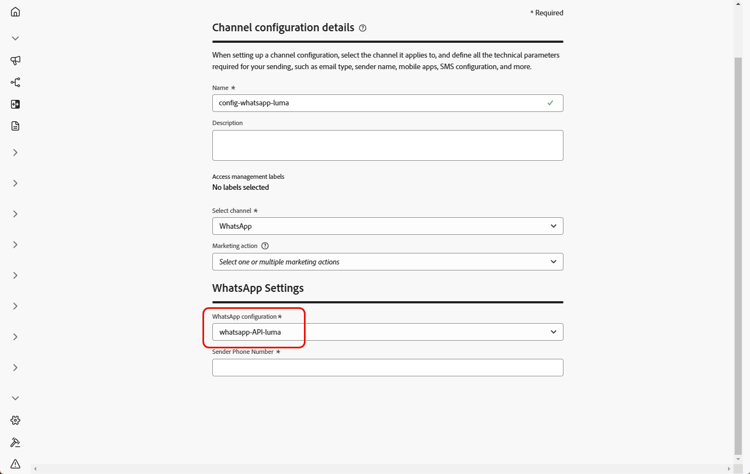Click the Name field containing config-whatsapp-luma
Screen dimensions: 750x474
tap(387, 103)
